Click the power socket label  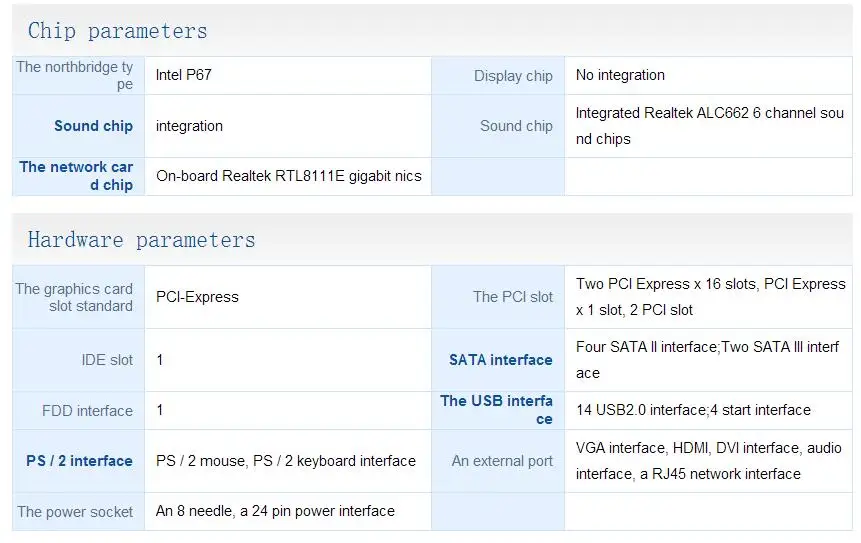pyautogui.click(x=75, y=512)
